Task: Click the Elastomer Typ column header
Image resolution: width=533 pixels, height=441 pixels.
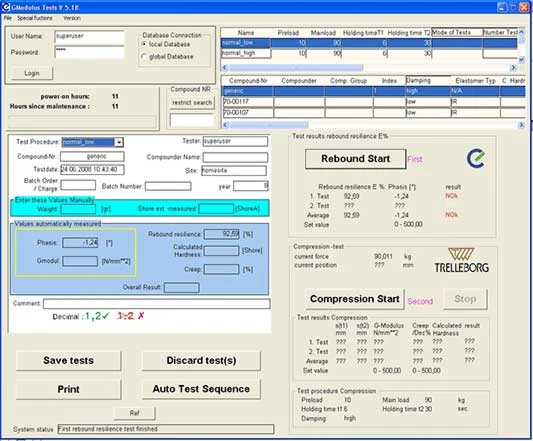Action: click(x=475, y=81)
